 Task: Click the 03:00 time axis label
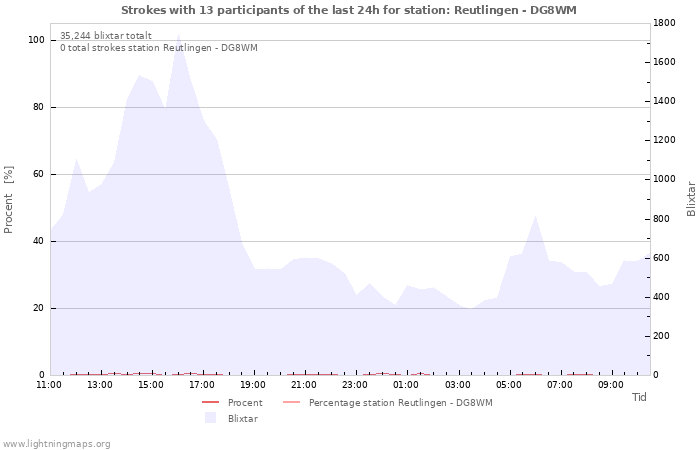click(x=457, y=384)
